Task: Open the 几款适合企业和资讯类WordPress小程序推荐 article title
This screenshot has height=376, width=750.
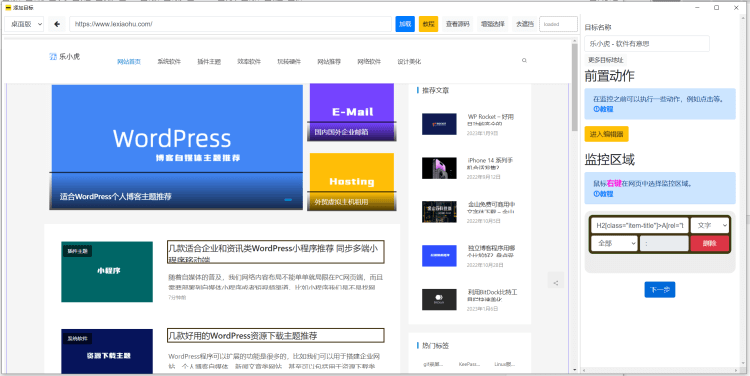Action: (276, 252)
